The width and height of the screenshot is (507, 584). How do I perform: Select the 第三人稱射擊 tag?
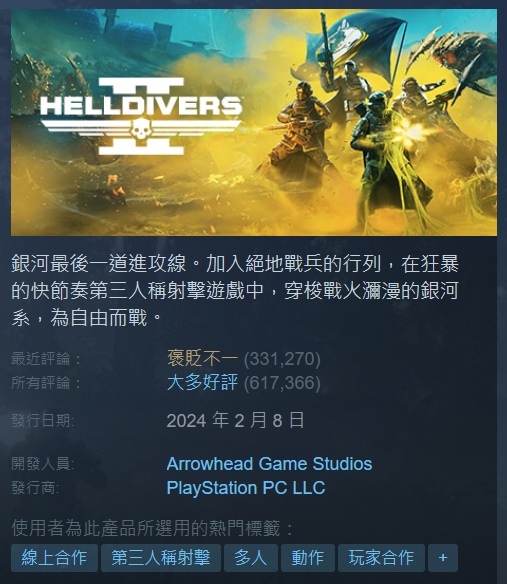coord(161,558)
